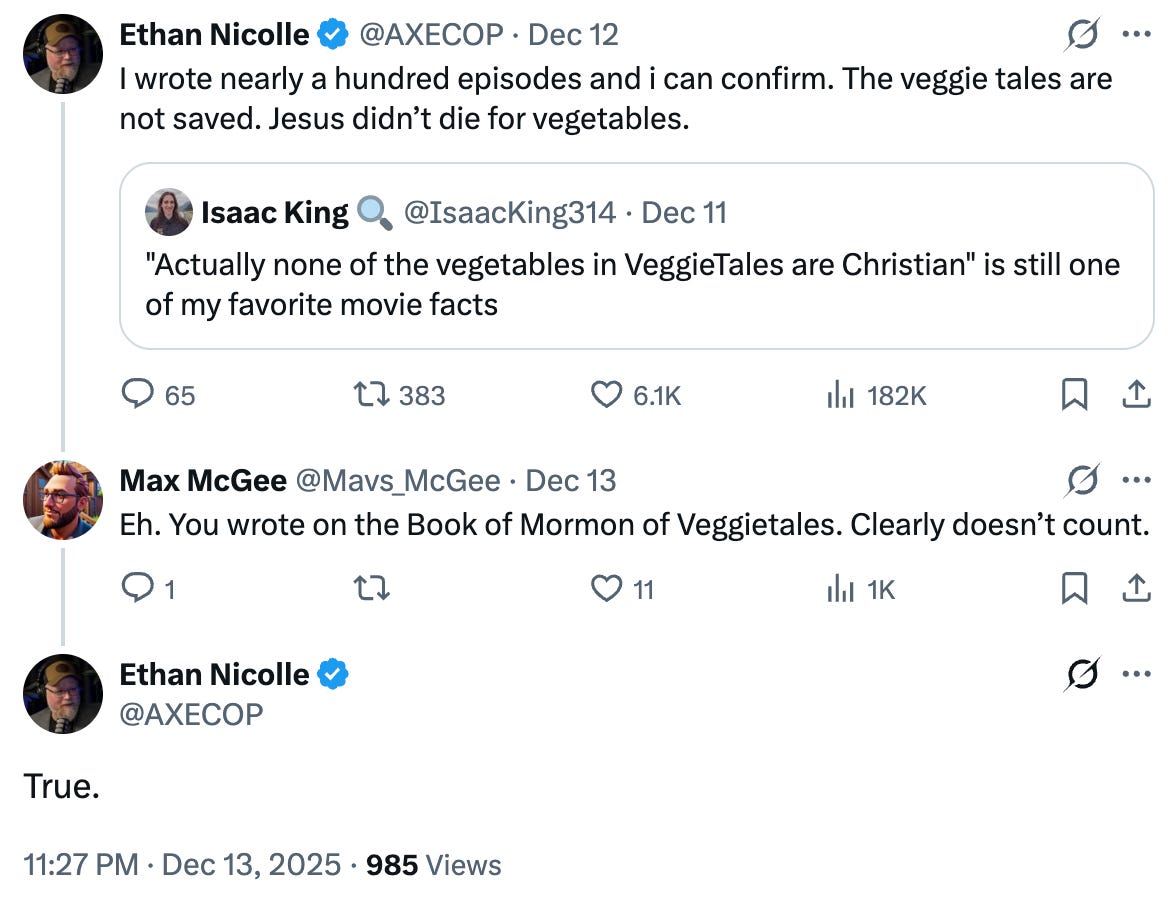The image size is (1174, 912).
Task: Share Max McGee's reply
Action: (x=1135, y=589)
